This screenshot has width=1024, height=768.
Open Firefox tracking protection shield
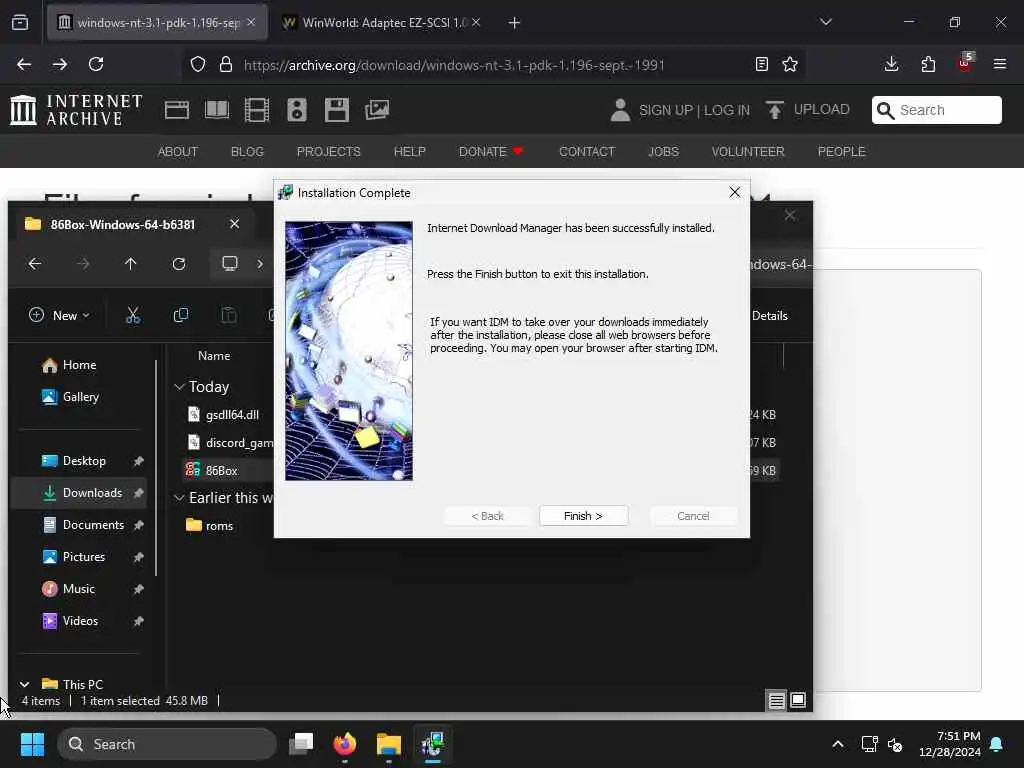198,64
